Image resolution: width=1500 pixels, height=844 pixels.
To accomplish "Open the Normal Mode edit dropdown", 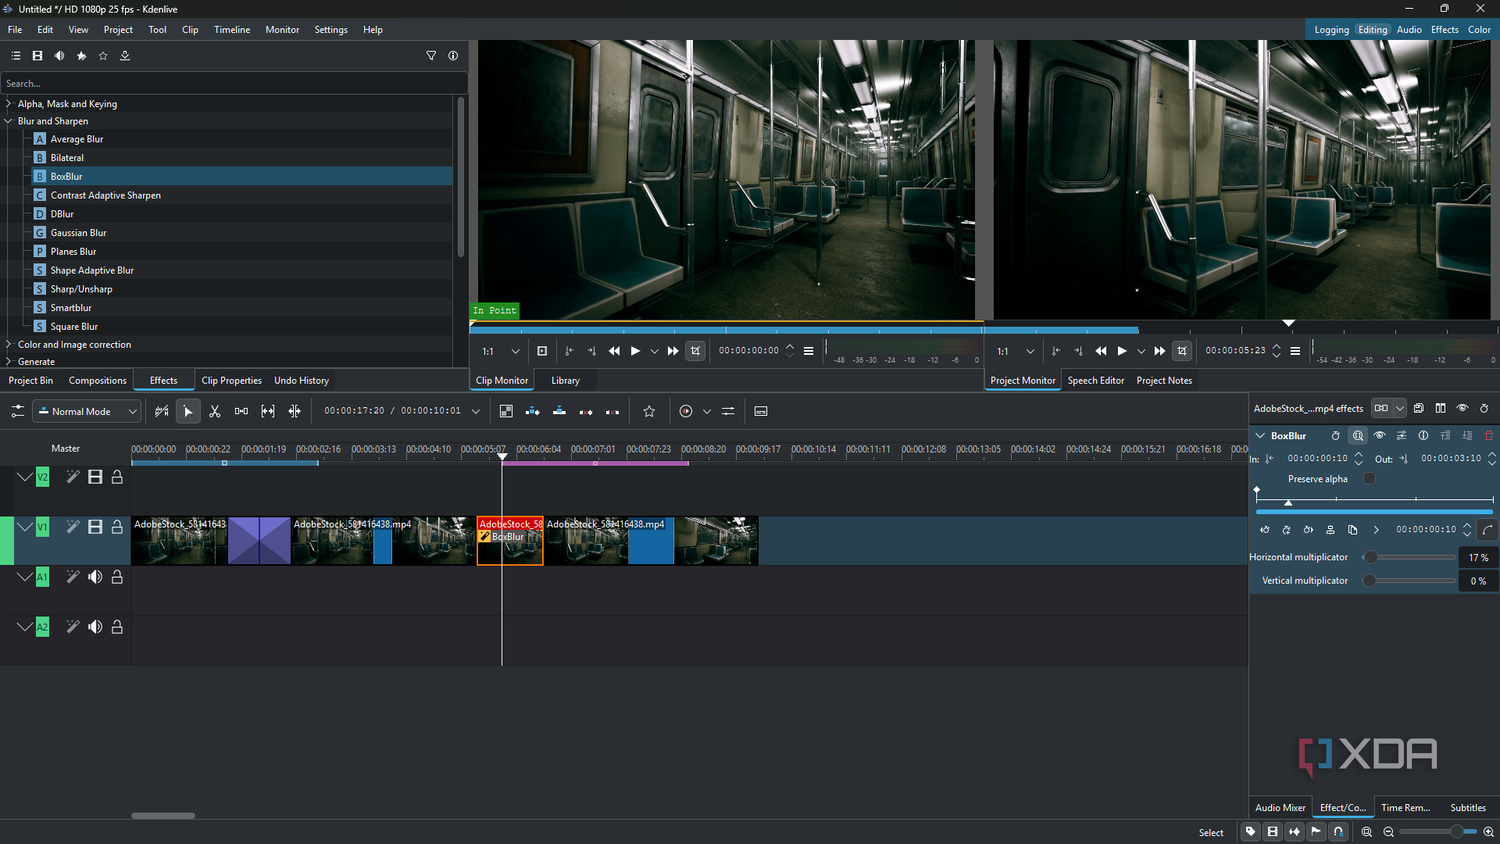I will click(x=87, y=411).
